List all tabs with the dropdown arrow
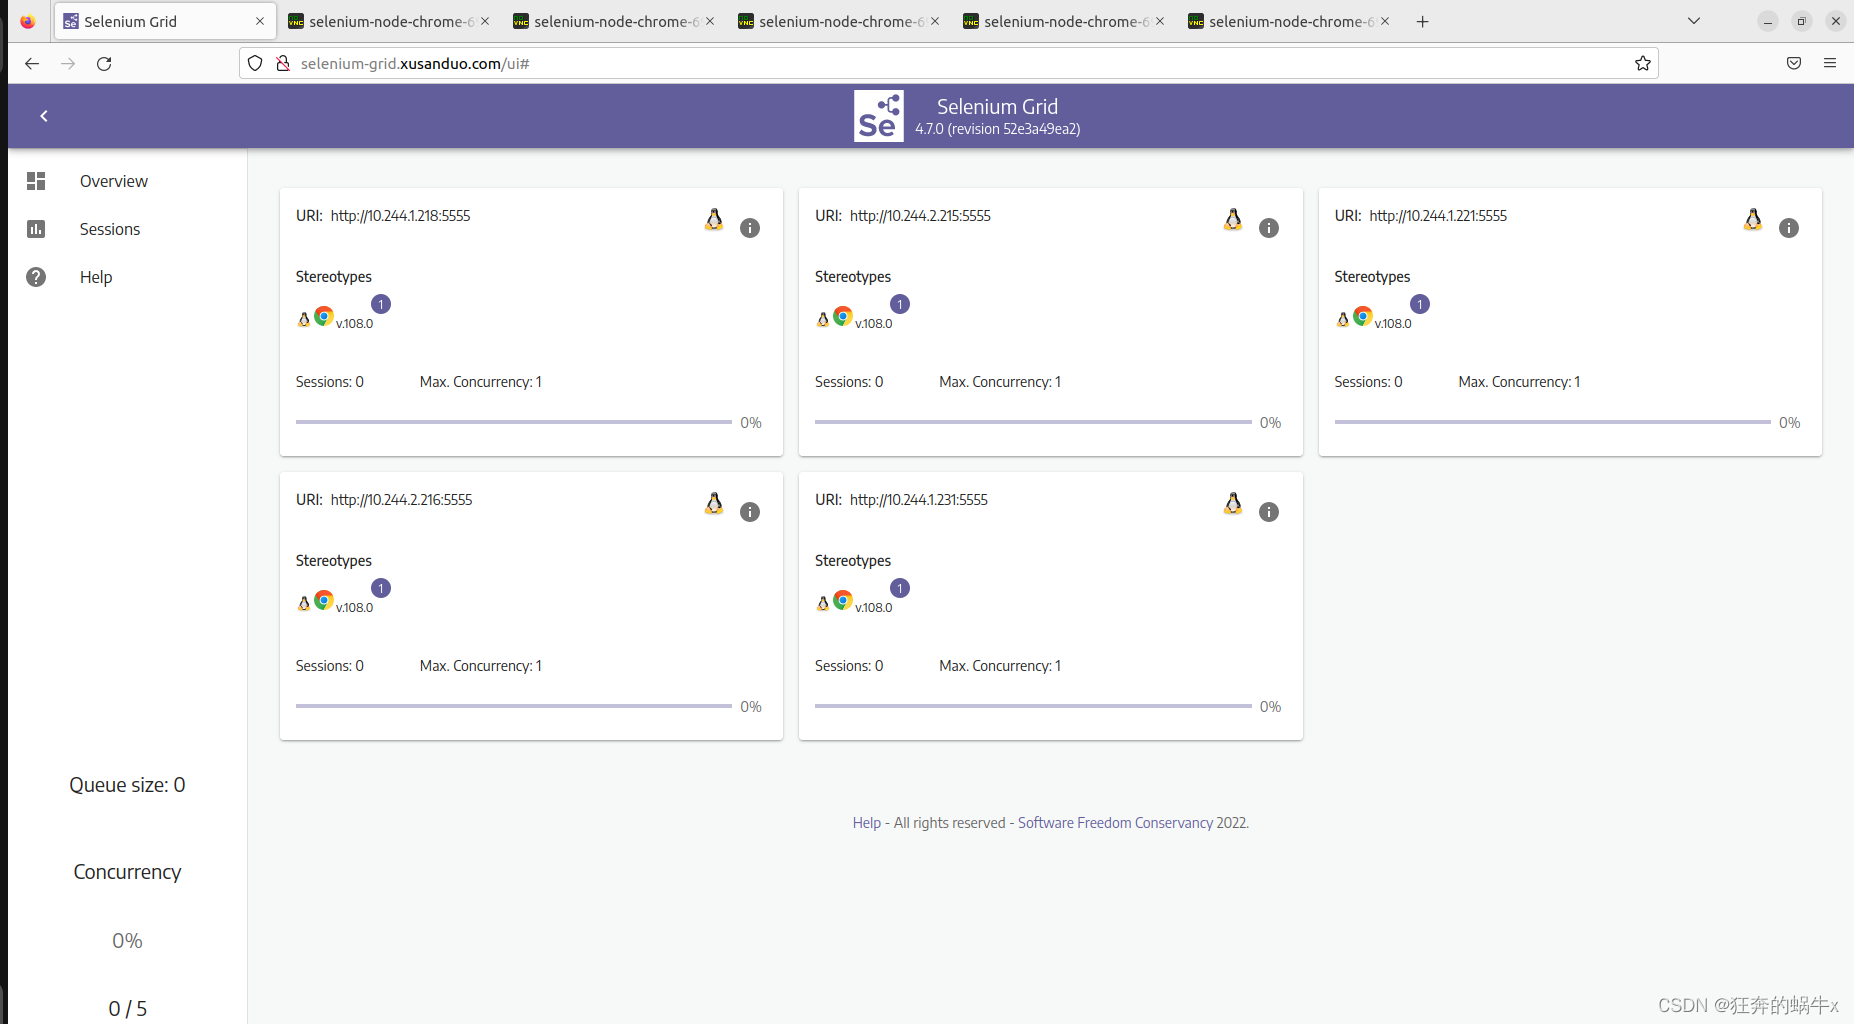The width and height of the screenshot is (1854, 1024). [1694, 21]
